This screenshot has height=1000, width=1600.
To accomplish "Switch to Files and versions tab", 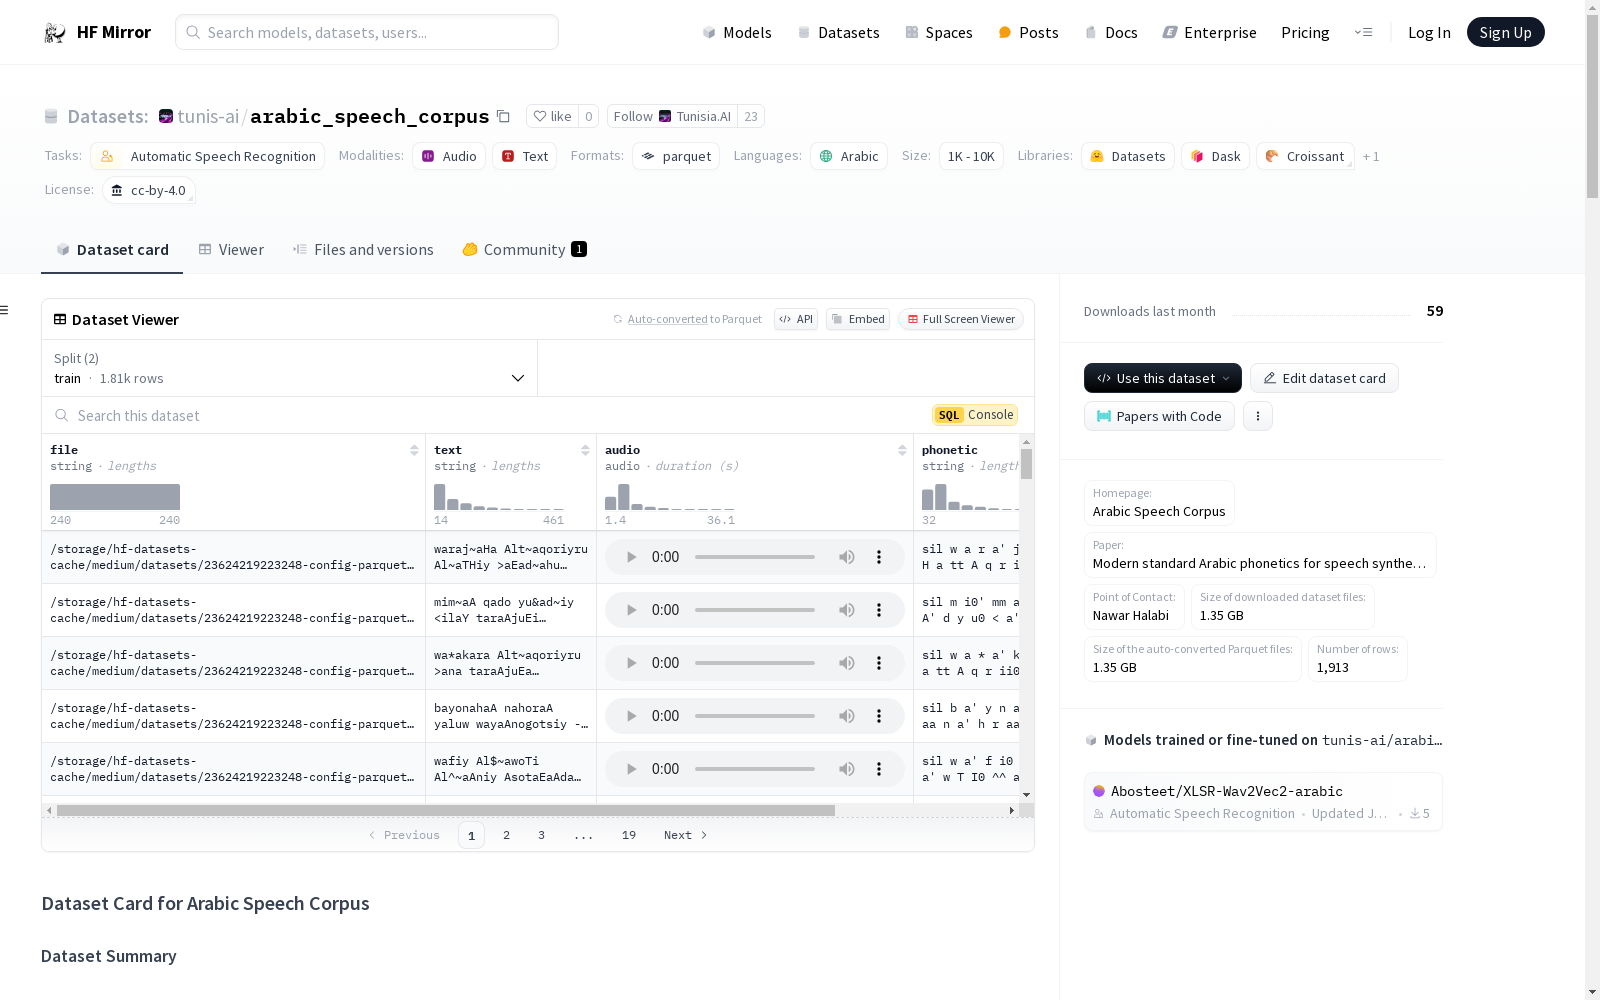I will [363, 250].
